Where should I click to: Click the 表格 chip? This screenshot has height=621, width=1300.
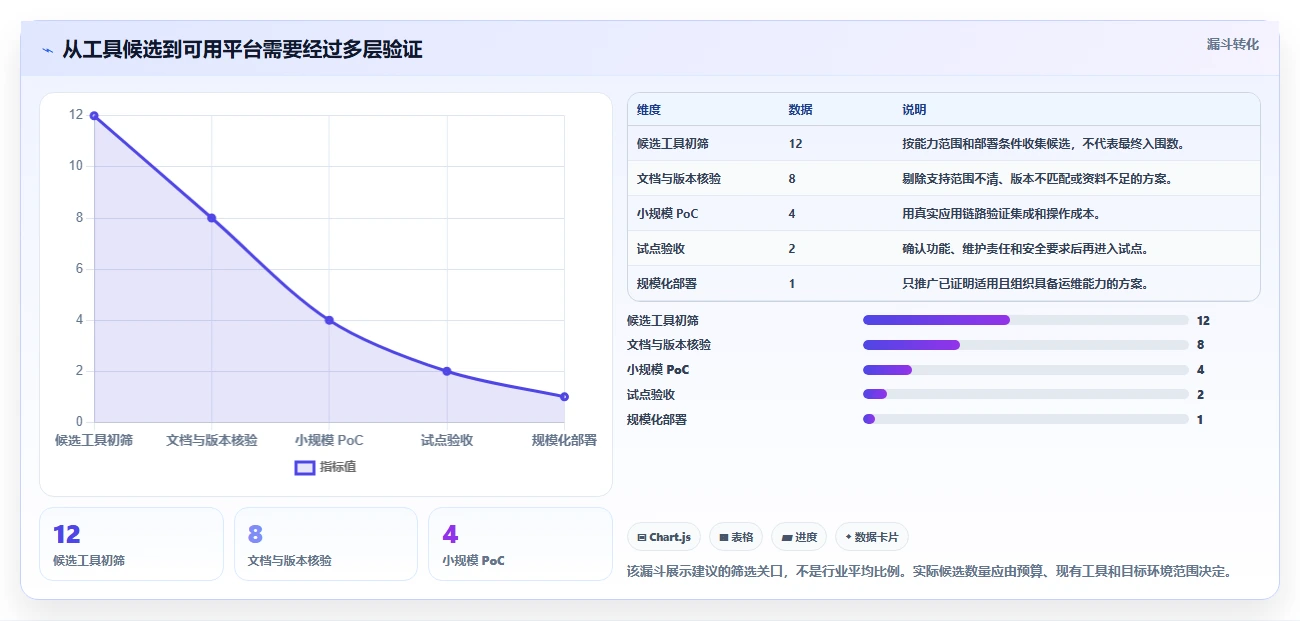click(736, 537)
